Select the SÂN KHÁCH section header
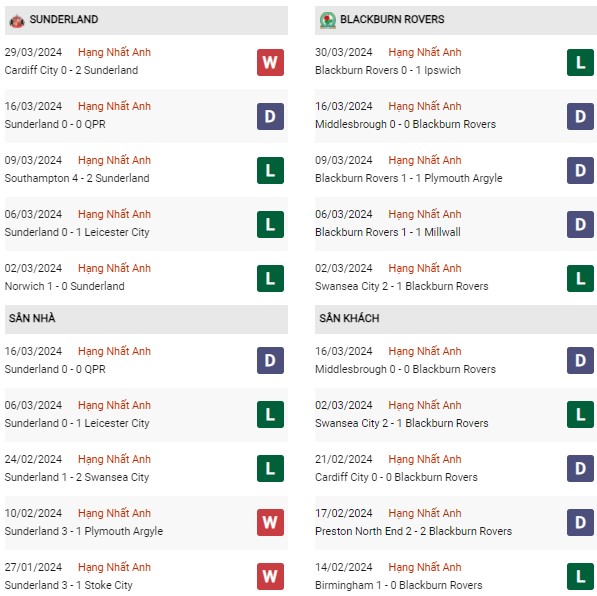Viewport: 597px width, 596px height. (456, 319)
